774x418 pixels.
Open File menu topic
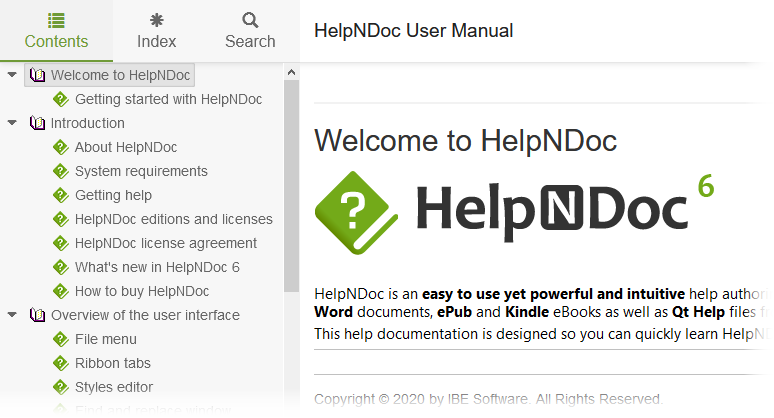(x=106, y=340)
